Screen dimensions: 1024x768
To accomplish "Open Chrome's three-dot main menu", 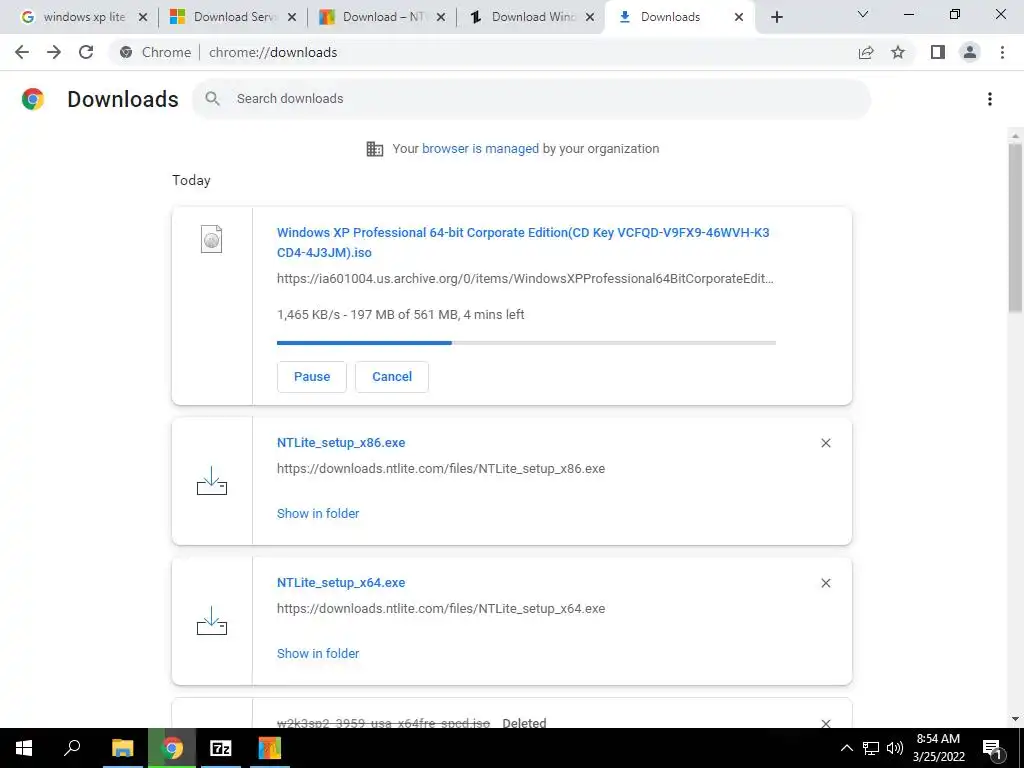I will click(1002, 52).
